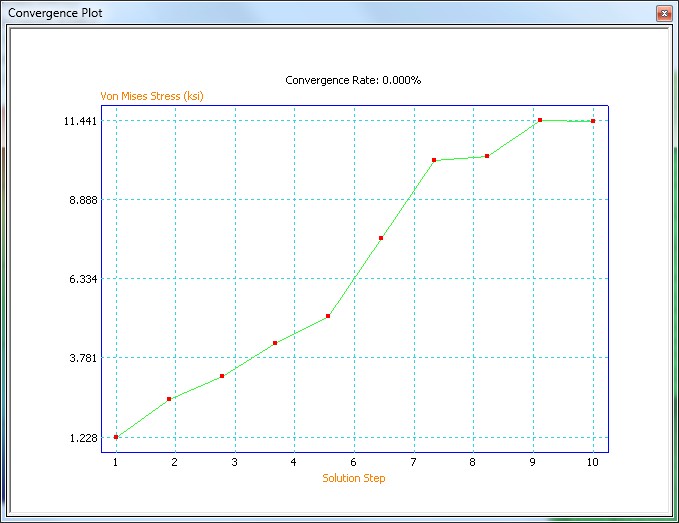Screen dimensions: 679x523
Task: Click the x-axis label 1
Action: coord(115,462)
